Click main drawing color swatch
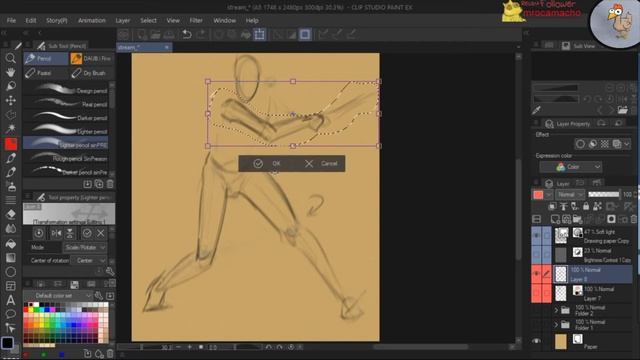This screenshot has height=360, width=640. 8,343
